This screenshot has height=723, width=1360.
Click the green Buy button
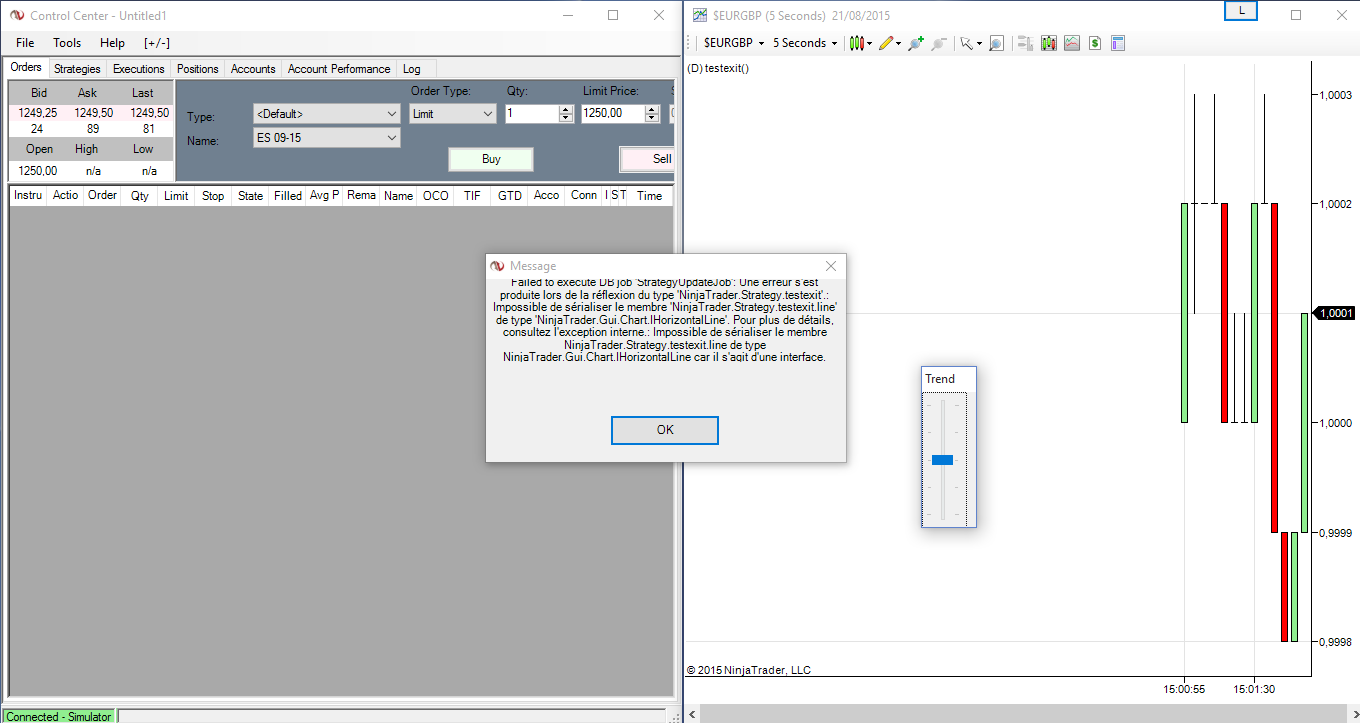[491, 159]
